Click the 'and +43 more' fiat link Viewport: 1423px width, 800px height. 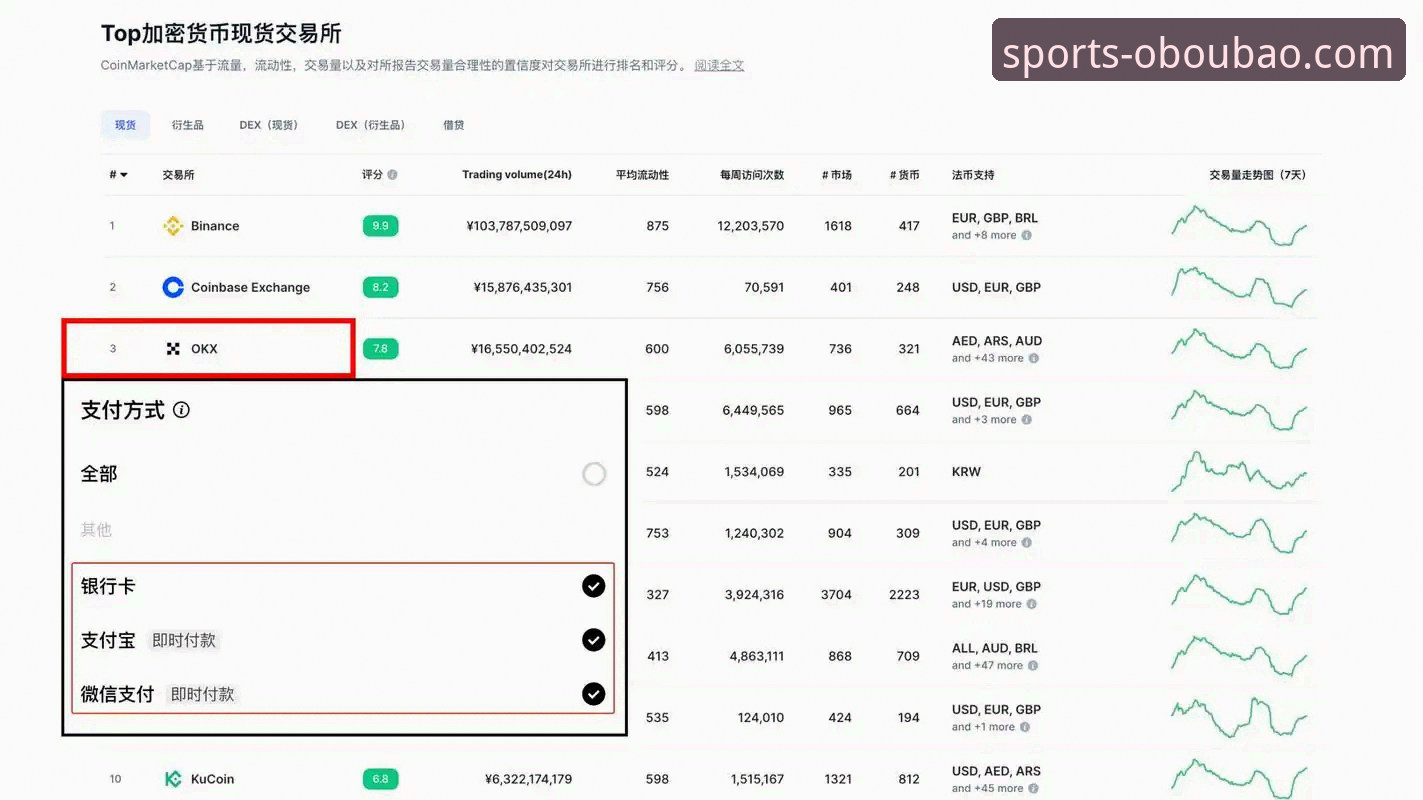[x=988, y=358]
